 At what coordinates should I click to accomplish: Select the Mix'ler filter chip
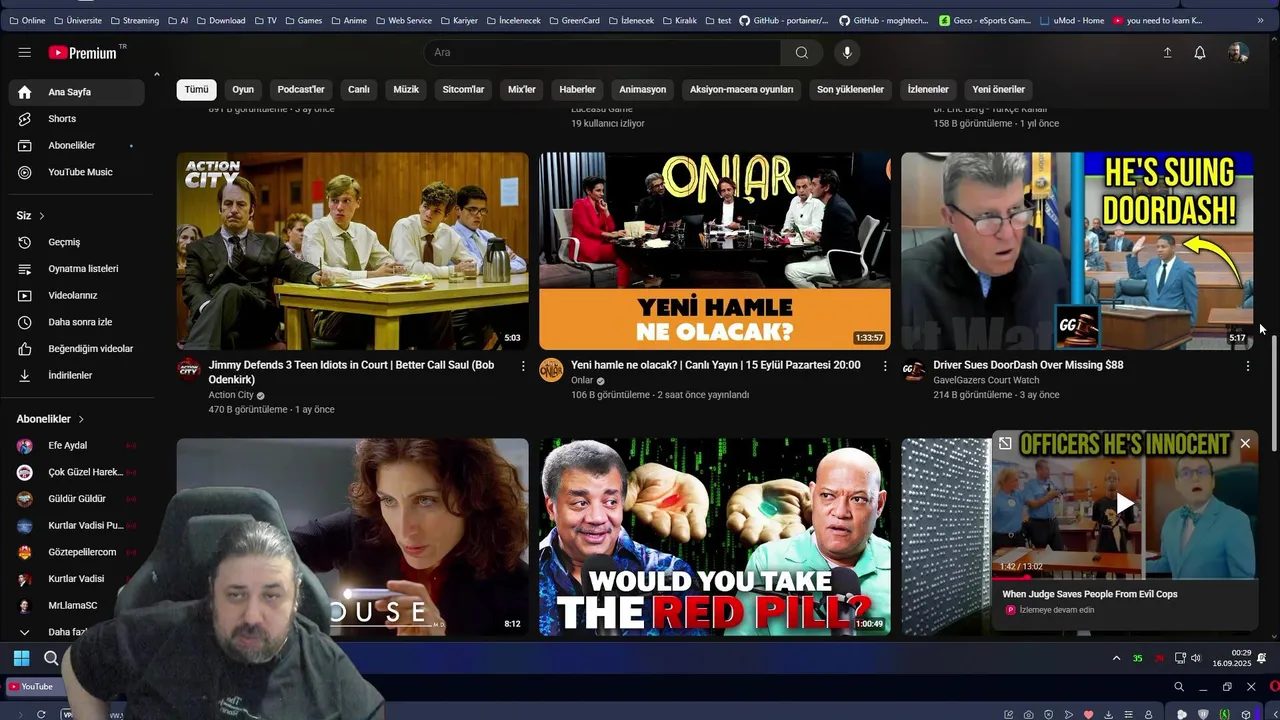click(x=522, y=89)
